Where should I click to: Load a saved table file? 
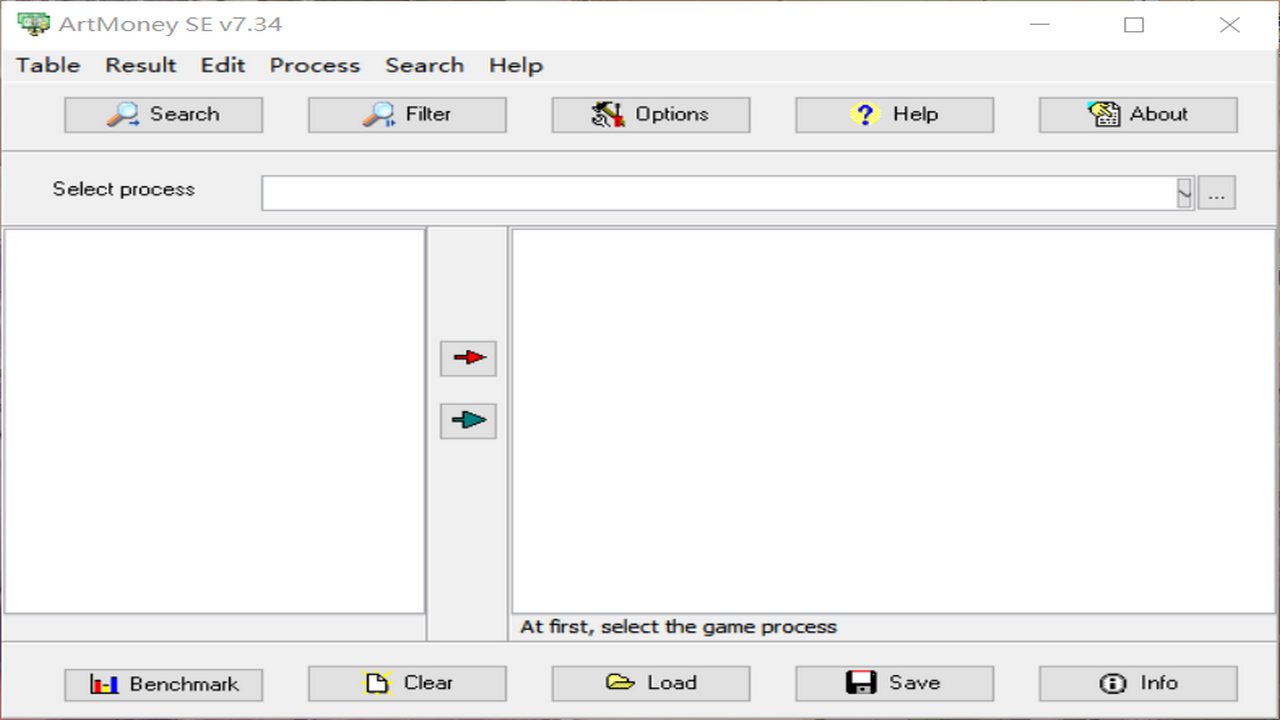pyautogui.click(x=650, y=684)
